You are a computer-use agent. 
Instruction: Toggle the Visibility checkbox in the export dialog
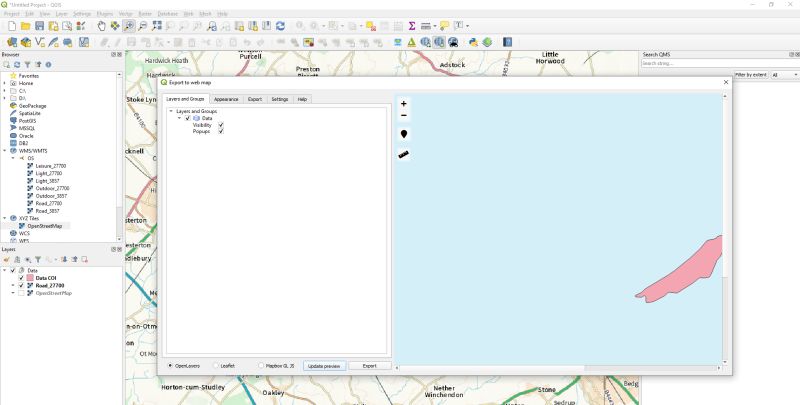point(221,125)
